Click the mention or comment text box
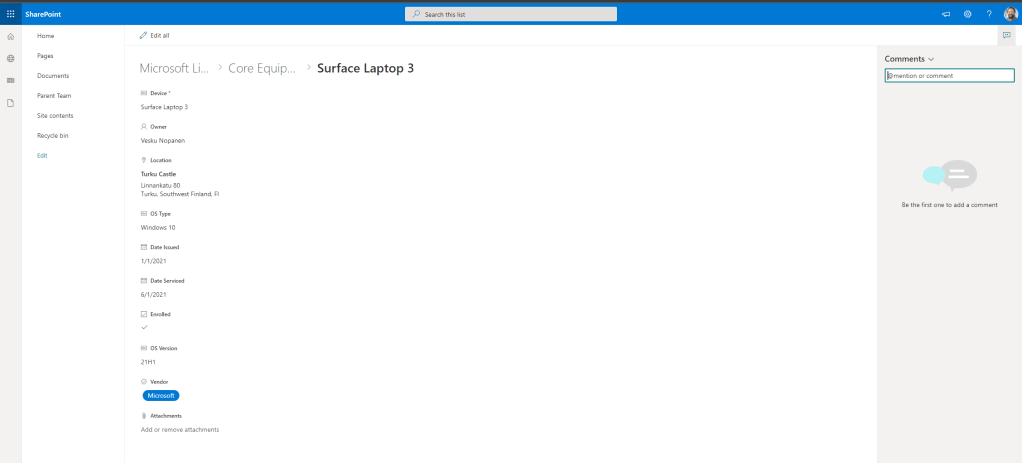This screenshot has height=463, width=1022. click(x=950, y=75)
